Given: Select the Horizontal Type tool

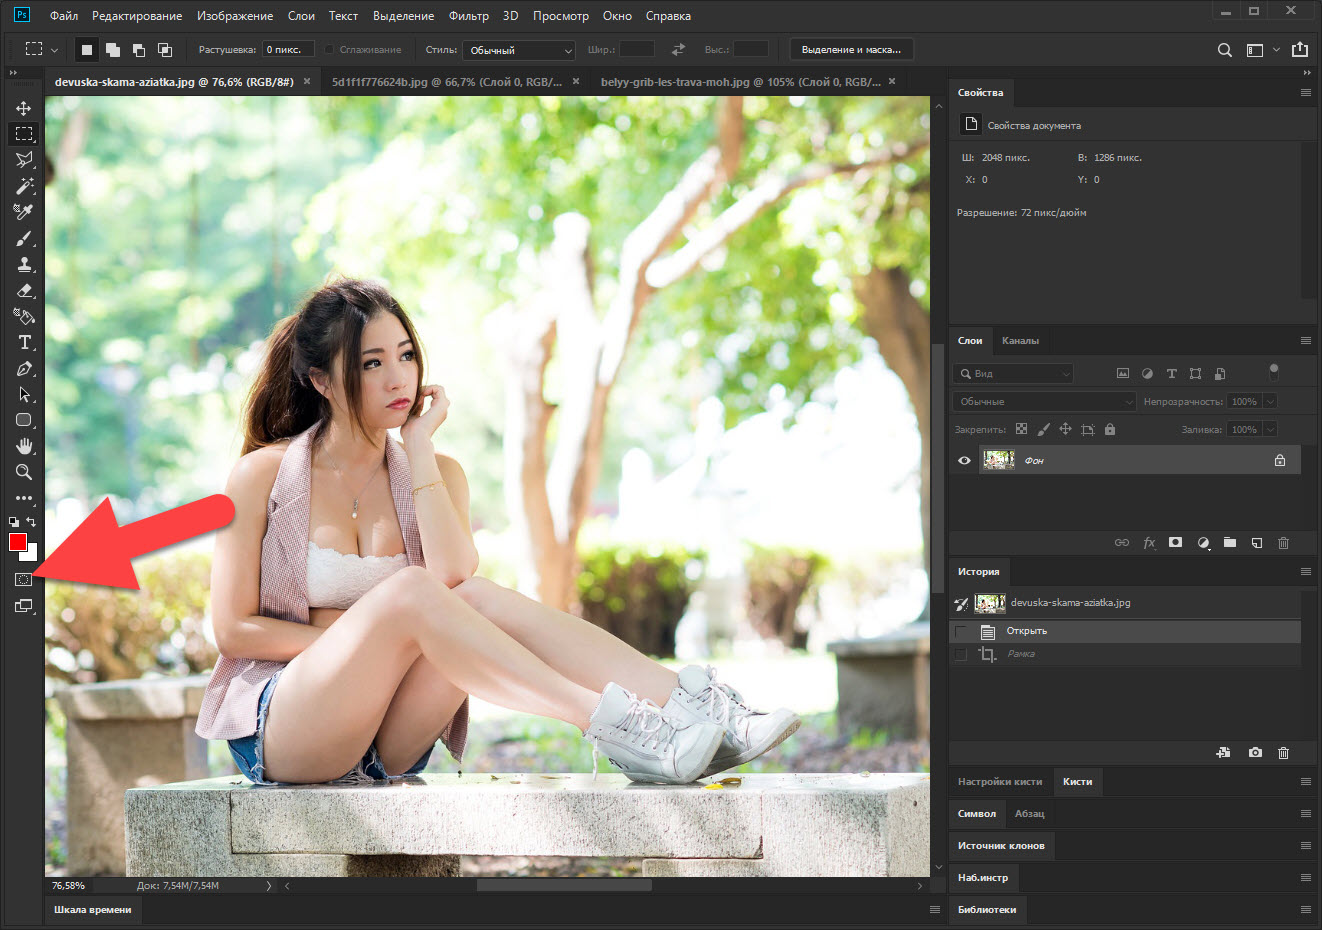Looking at the screenshot, I should coord(24,342).
